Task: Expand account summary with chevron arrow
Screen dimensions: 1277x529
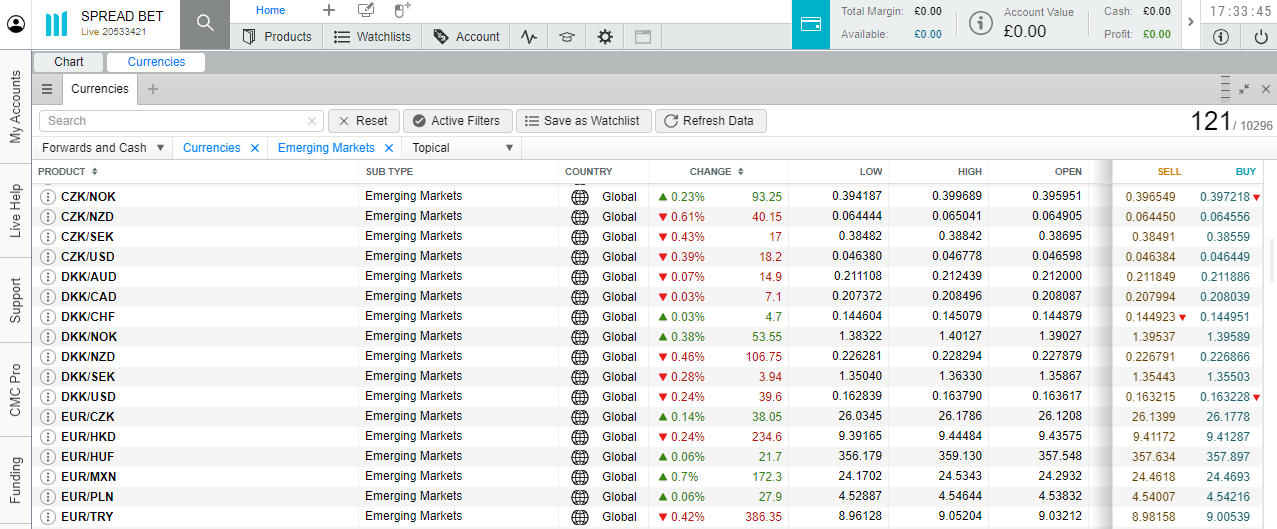Action: [1190, 22]
